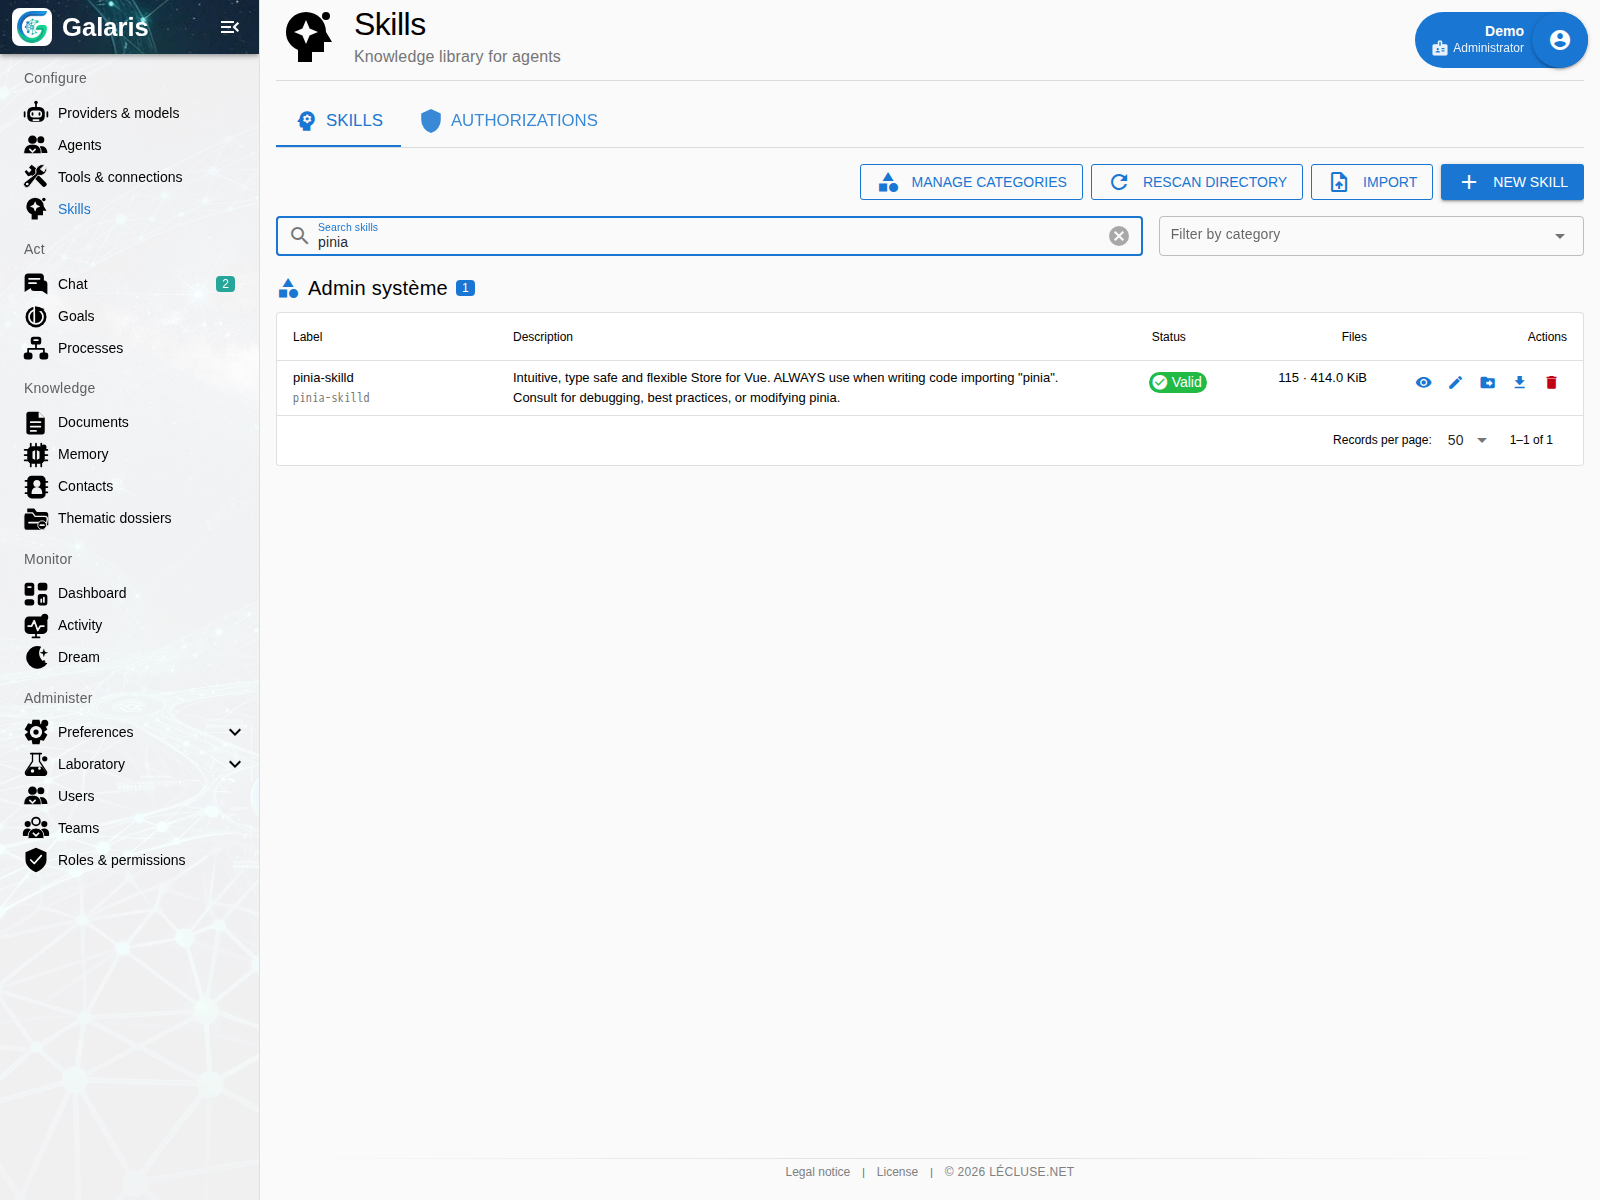Switch to the Authorizations tab

[x=508, y=121]
